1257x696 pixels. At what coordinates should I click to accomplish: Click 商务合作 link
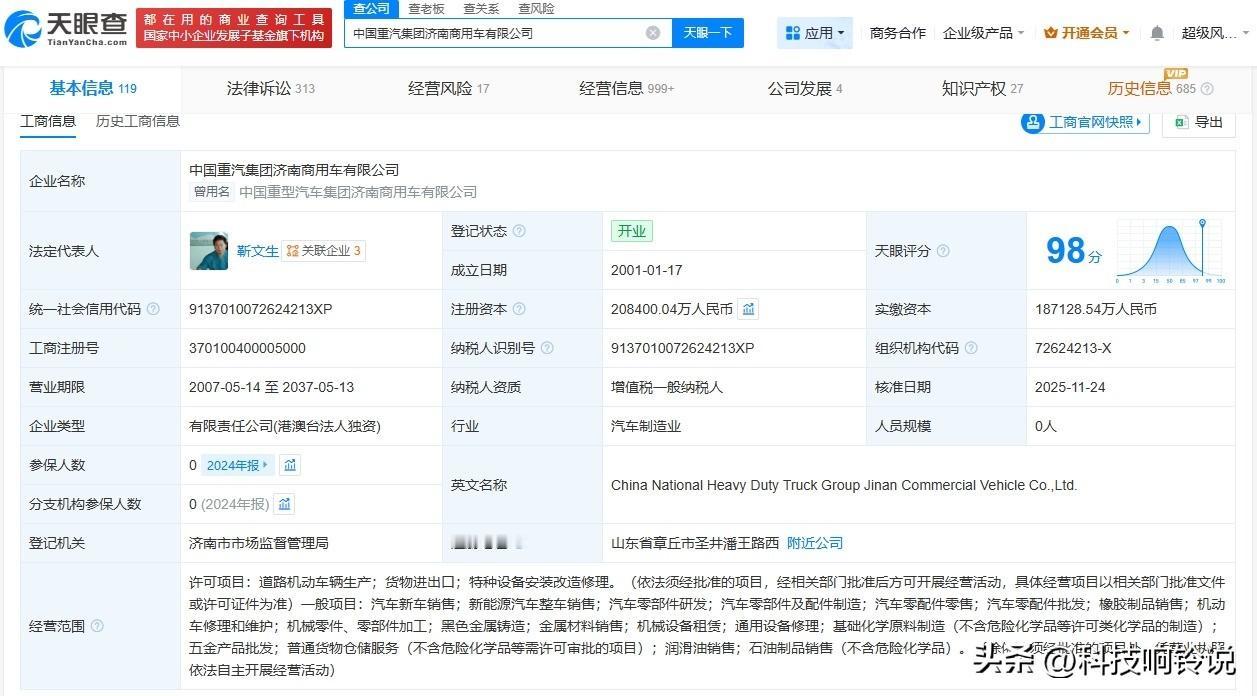coord(898,33)
